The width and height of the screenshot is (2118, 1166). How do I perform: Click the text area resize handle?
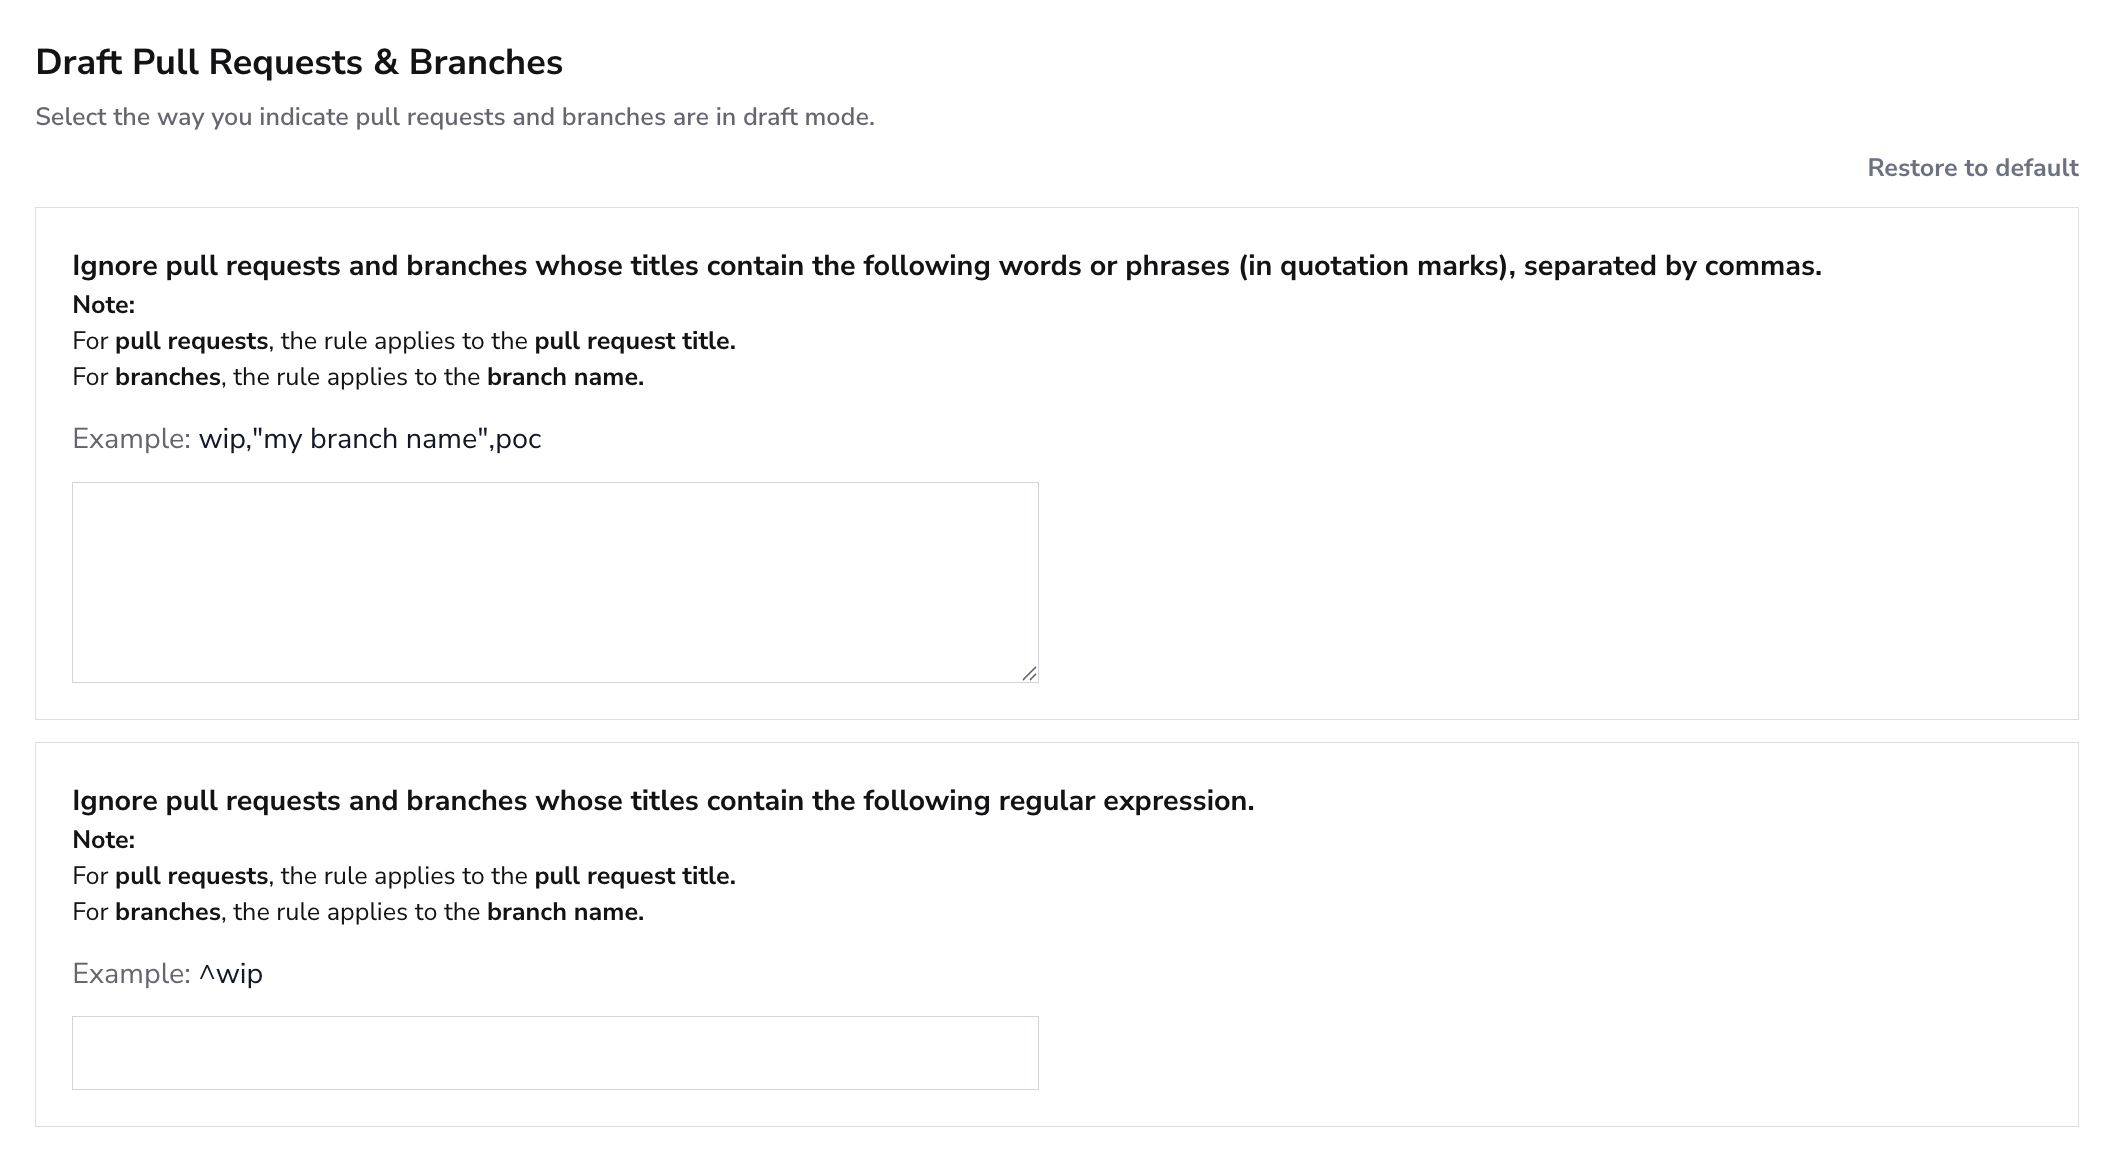[x=1029, y=673]
